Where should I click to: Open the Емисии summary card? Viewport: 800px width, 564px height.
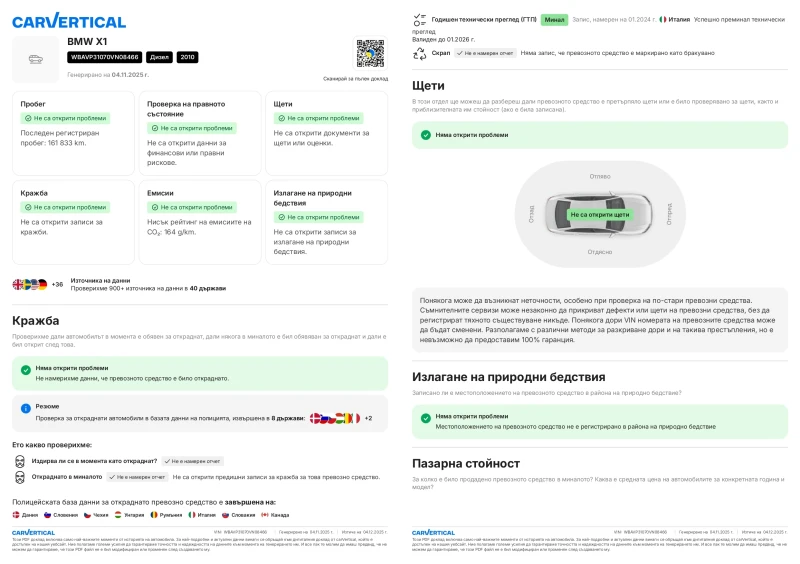click(x=199, y=221)
